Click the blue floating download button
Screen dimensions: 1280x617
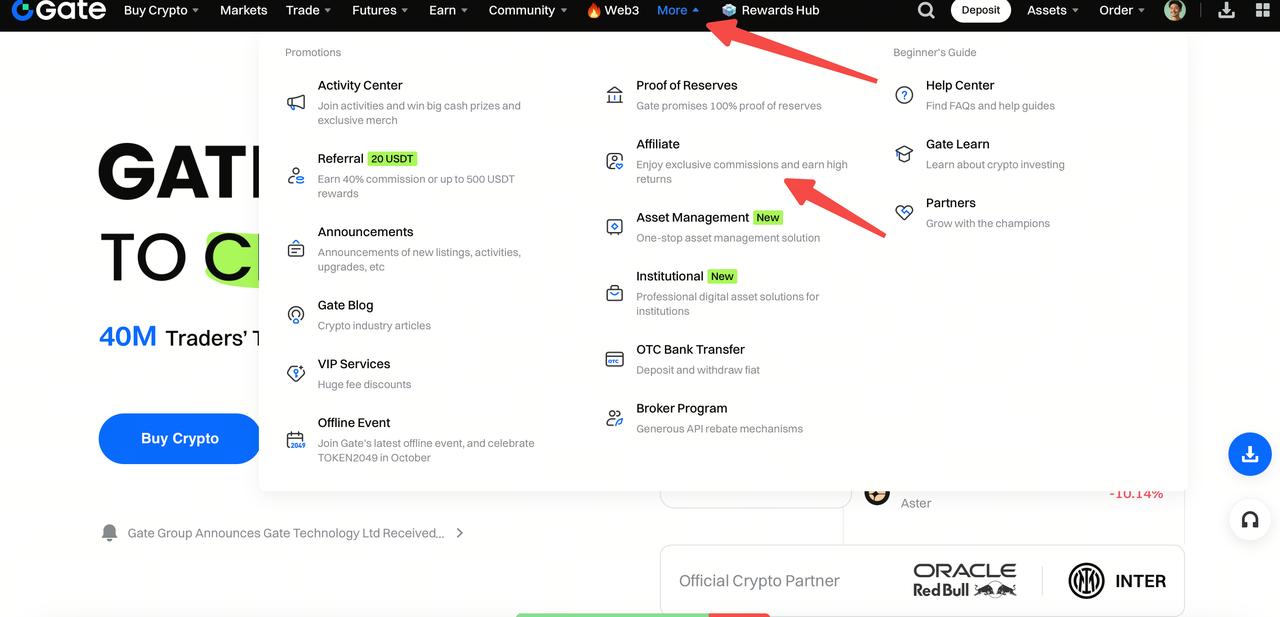click(1249, 455)
